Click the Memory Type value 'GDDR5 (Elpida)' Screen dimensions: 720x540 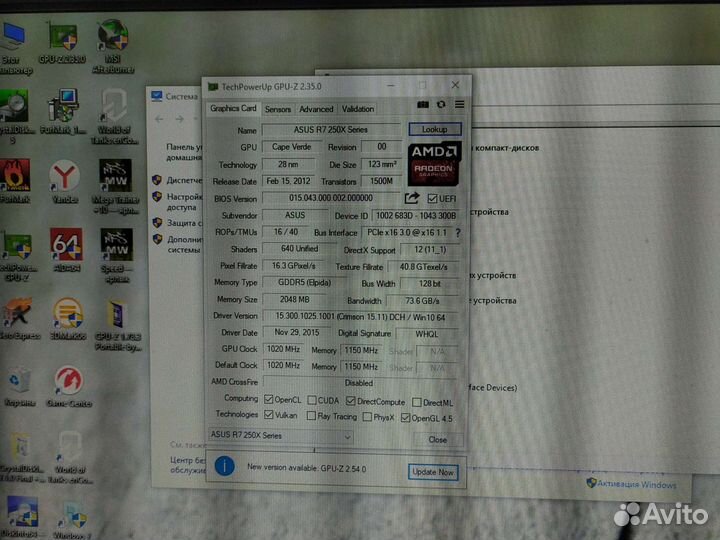(304, 282)
